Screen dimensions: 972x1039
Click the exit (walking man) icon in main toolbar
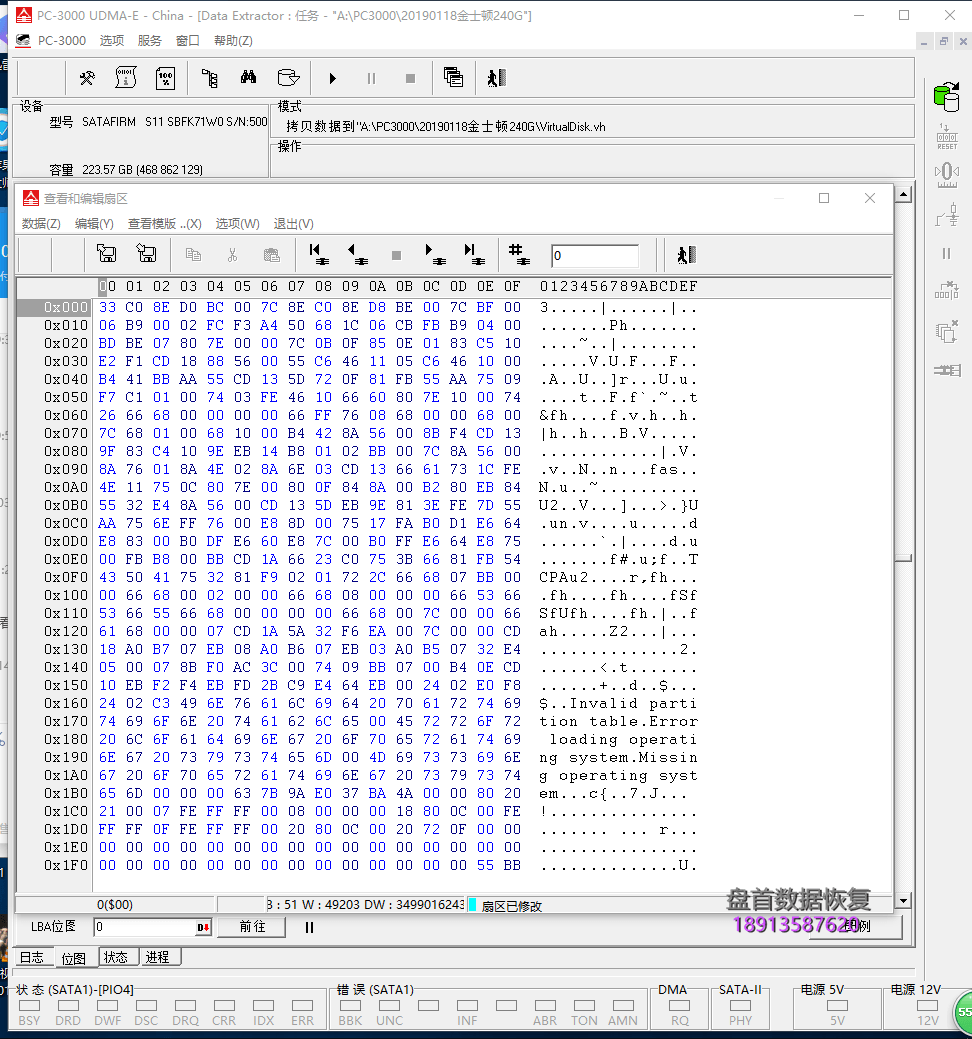click(x=496, y=78)
